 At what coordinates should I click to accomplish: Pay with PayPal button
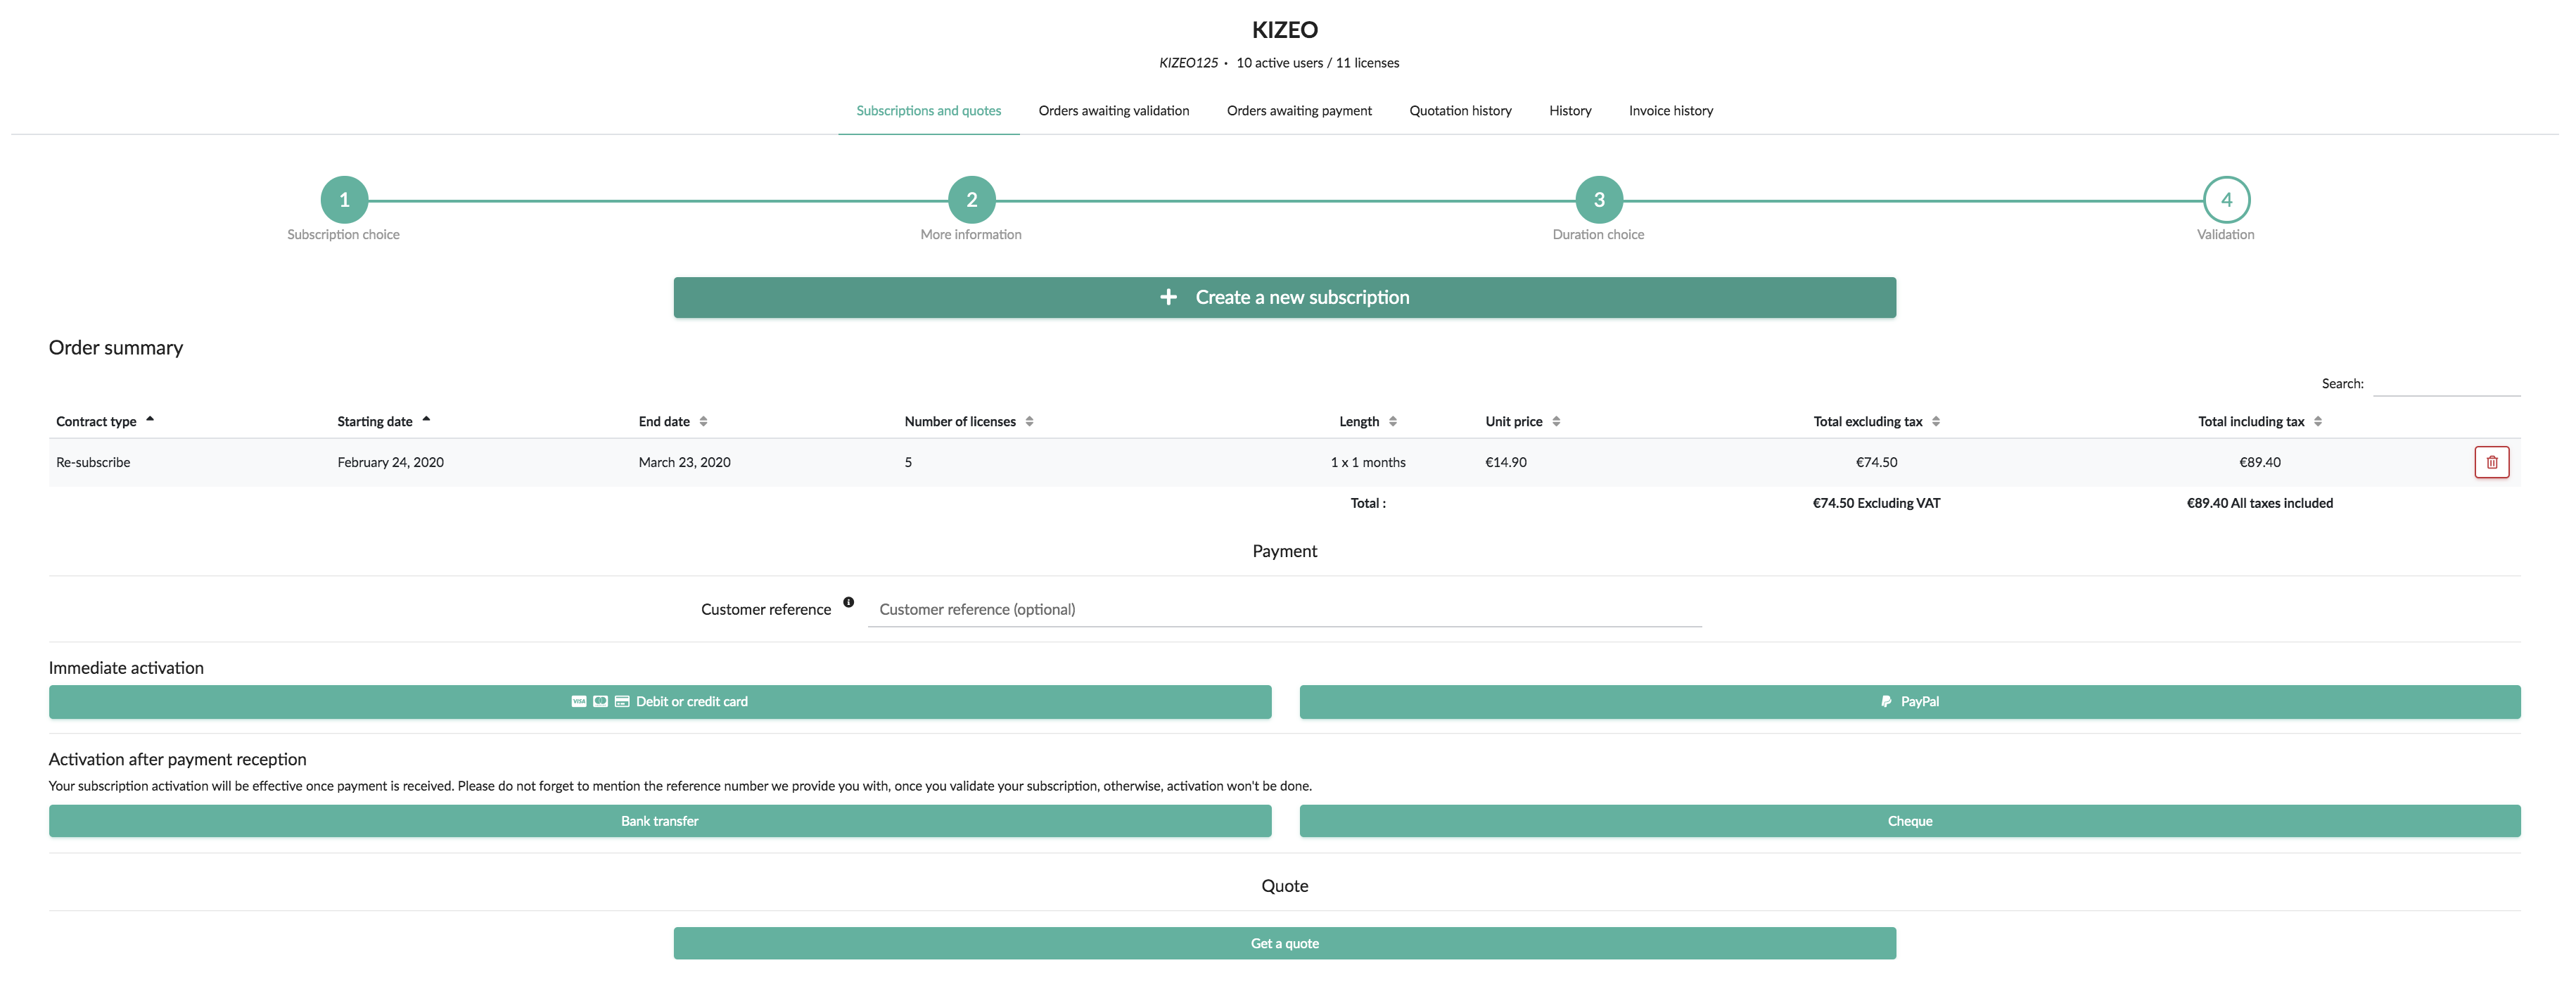(x=1909, y=701)
